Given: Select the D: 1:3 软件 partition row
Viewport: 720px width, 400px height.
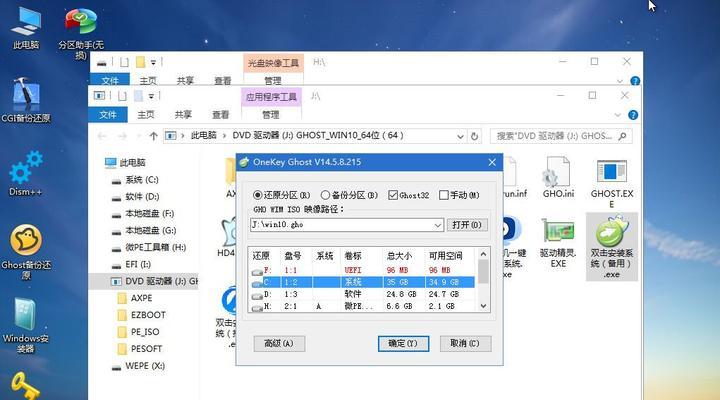Looking at the screenshot, I should [x=363, y=294].
